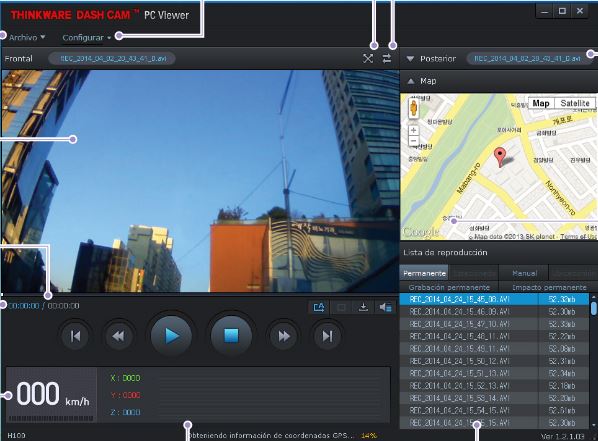
Task: Click the fullscreen expand icon above front video
Action: coord(368,58)
